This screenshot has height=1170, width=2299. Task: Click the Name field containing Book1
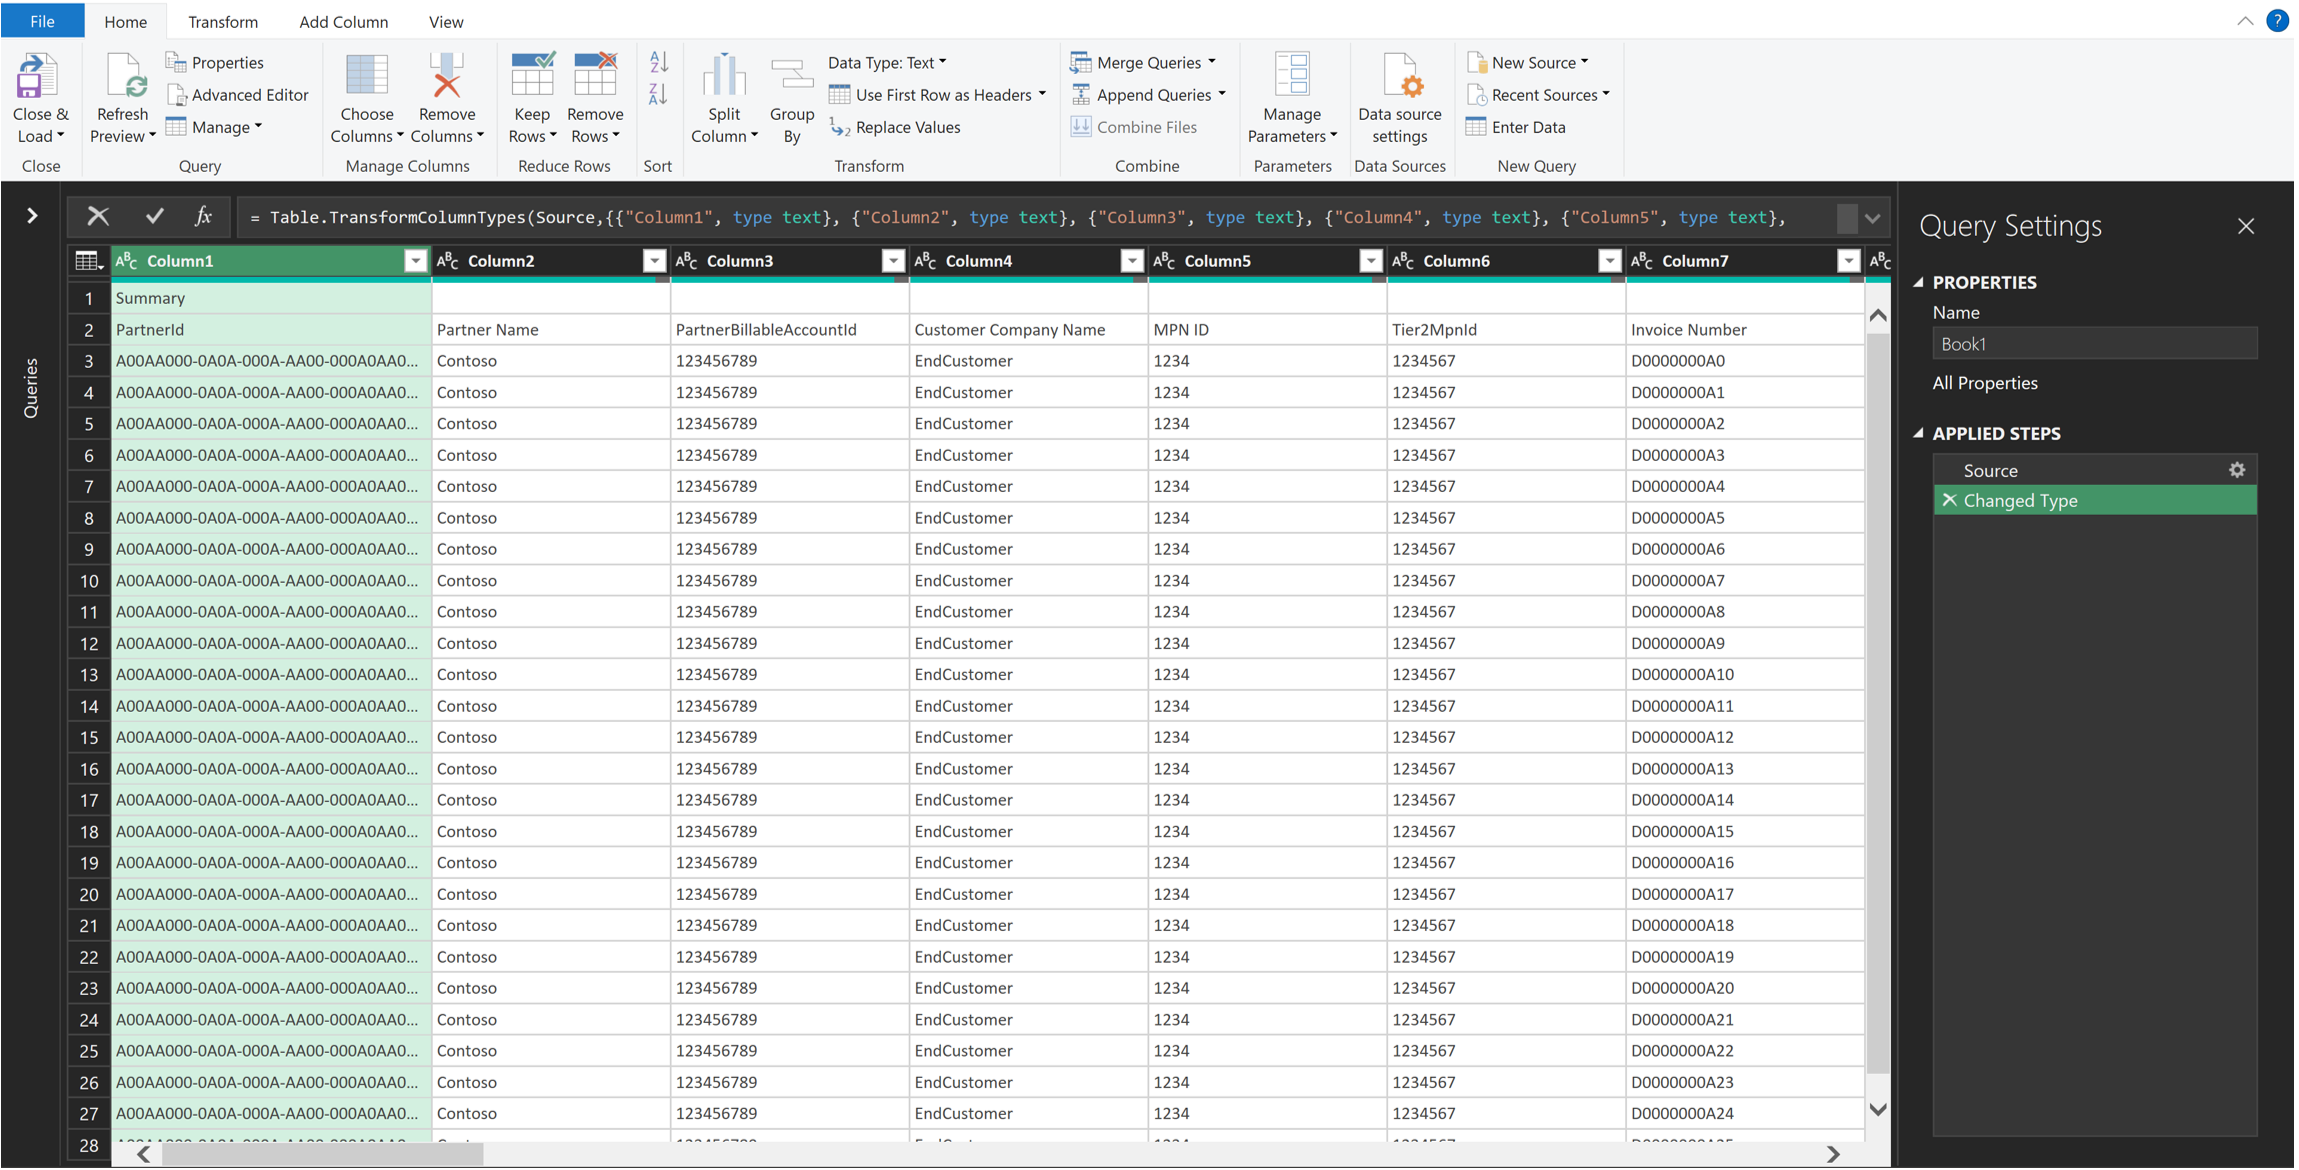pyautogui.click(x=2093, y=344)
